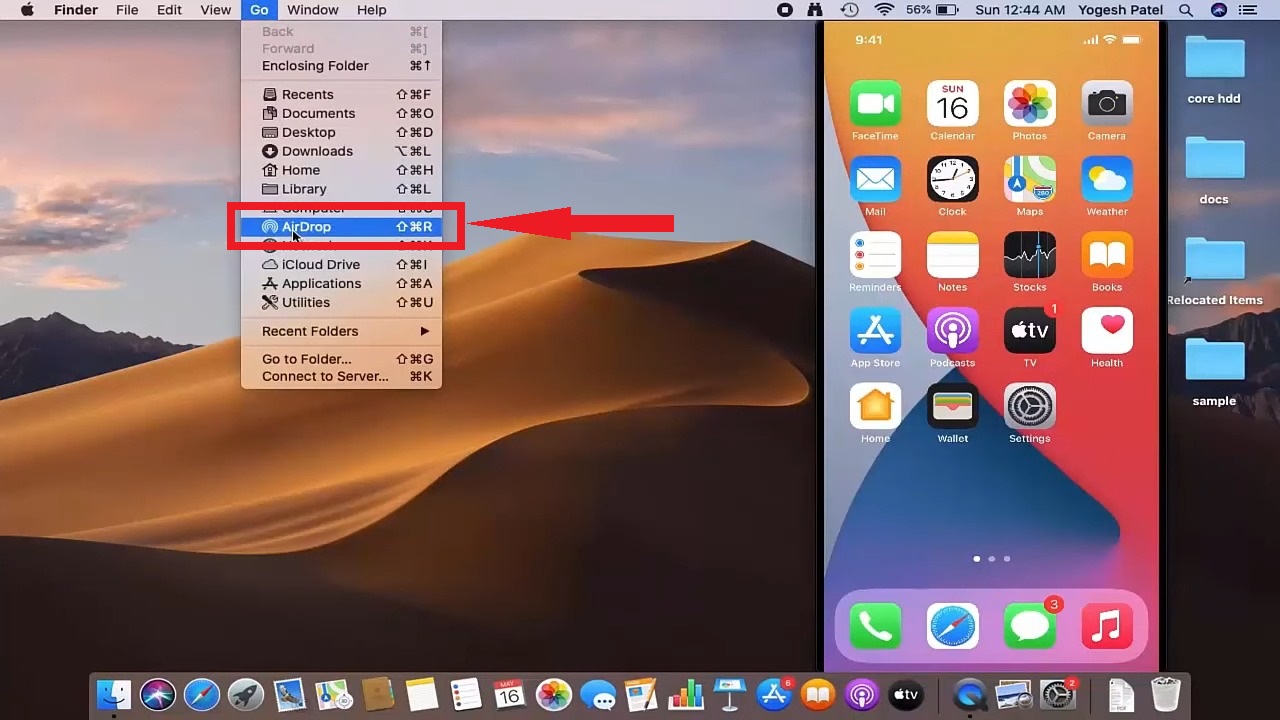This screenshot has width=1280, height=720.
Task: Open Spotlight search from the menu bar
Action: point(1185,10)
